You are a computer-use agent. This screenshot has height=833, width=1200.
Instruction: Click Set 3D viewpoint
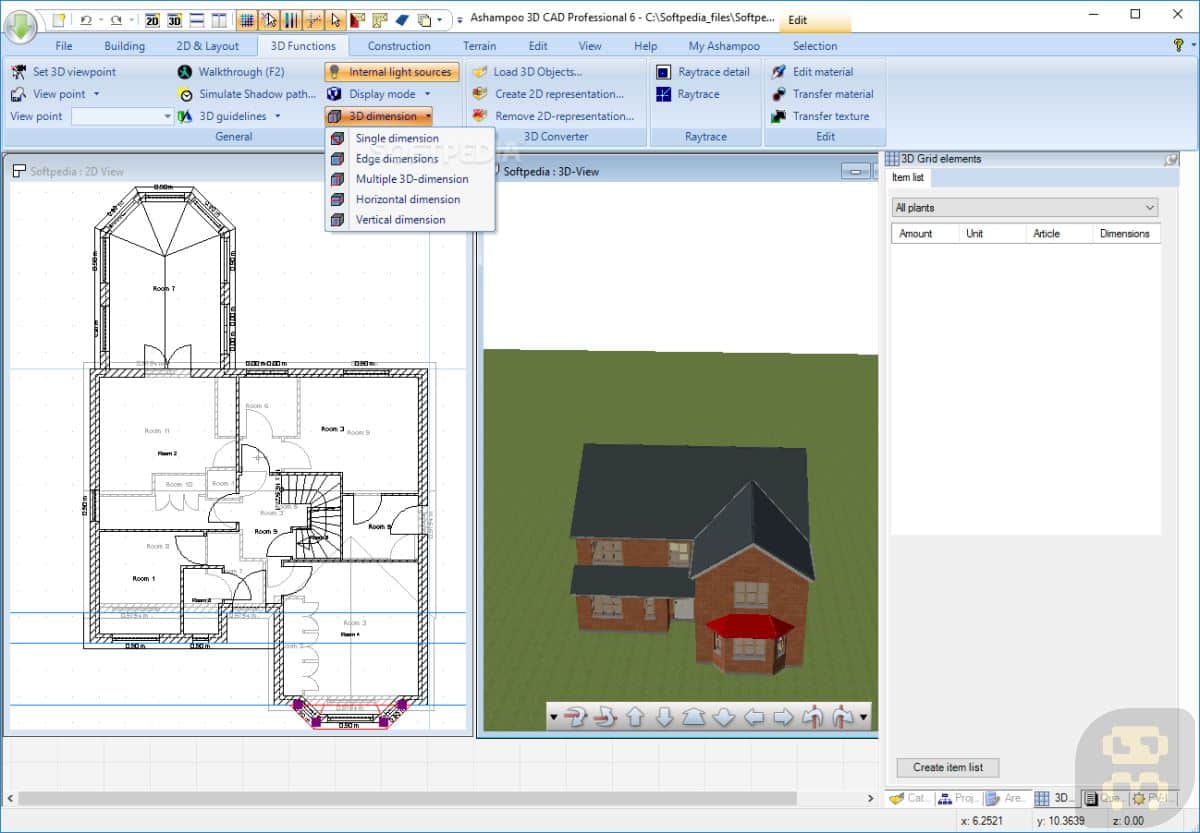(64, 72)
